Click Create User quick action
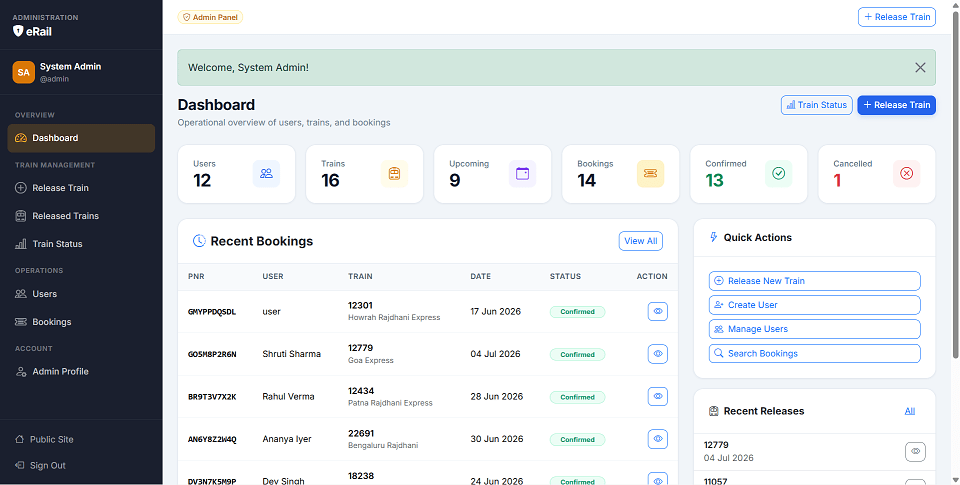Image resolution: width=960 pixels, height=485 pixels. [814, 305]
